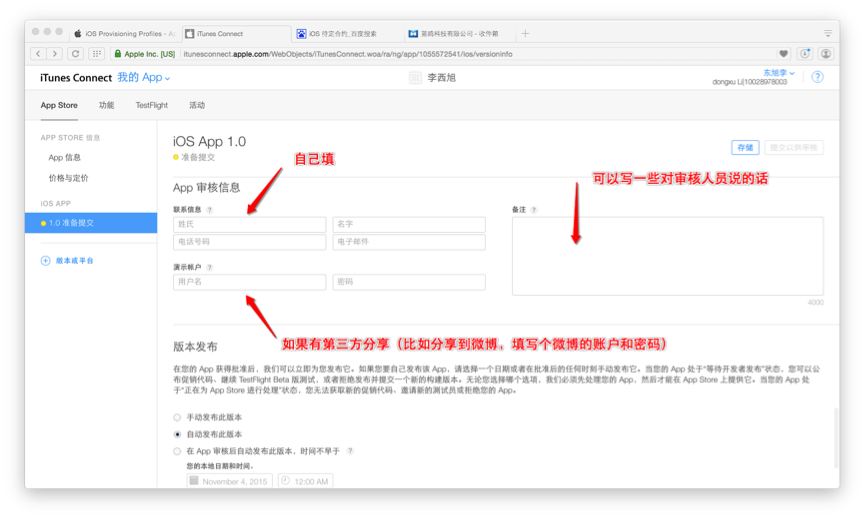Click the green Apple Inc. security lock
865x519 pixels.
pyautogui.click(x=118, y=53)
